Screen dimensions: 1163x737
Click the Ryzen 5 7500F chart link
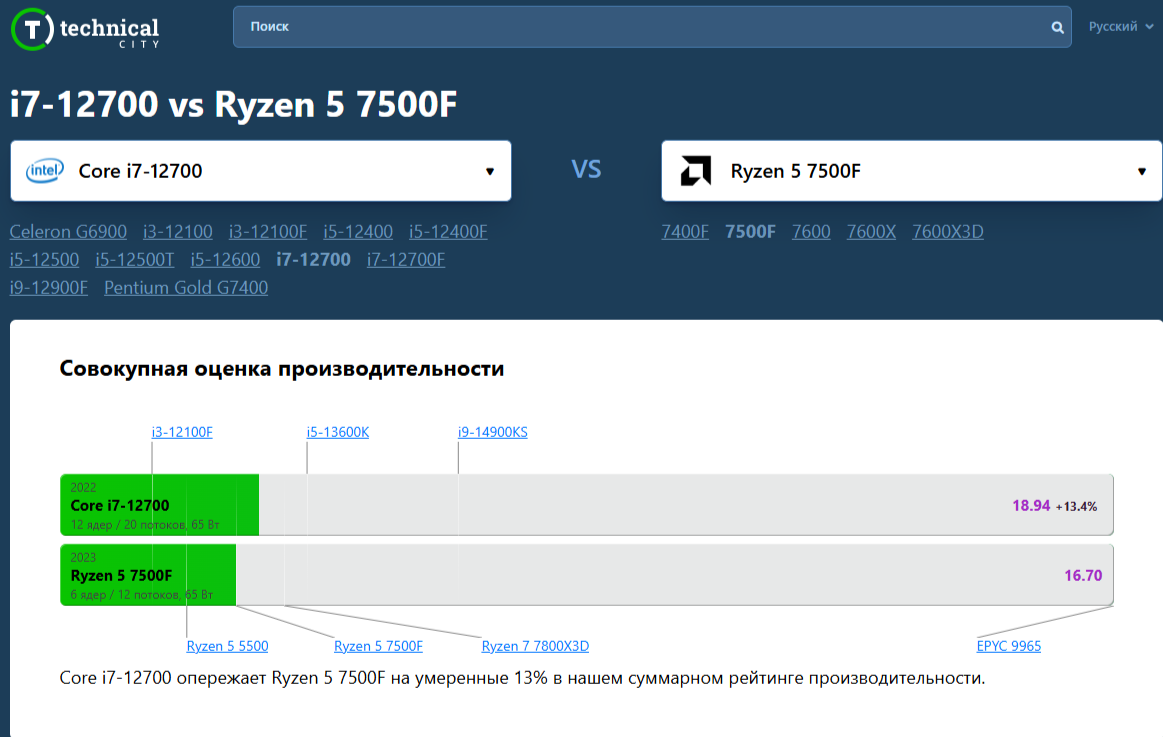[378, 646]
